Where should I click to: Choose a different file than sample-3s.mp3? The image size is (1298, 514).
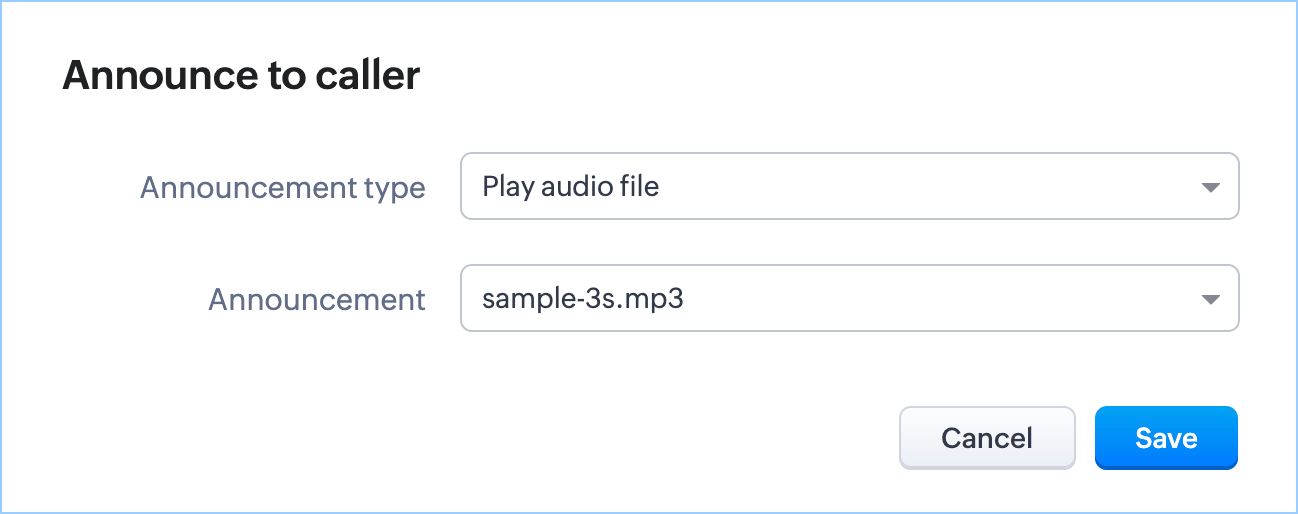[x=849, y=298]
